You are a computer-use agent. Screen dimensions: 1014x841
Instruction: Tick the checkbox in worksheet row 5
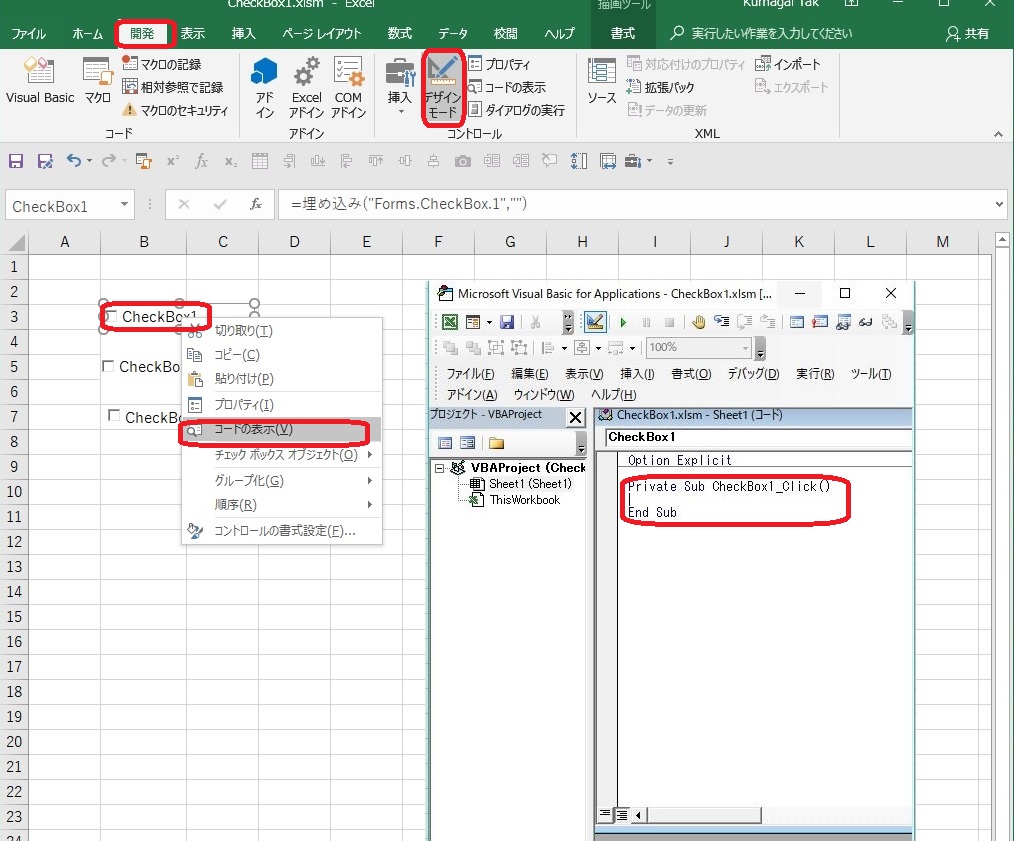108,366
